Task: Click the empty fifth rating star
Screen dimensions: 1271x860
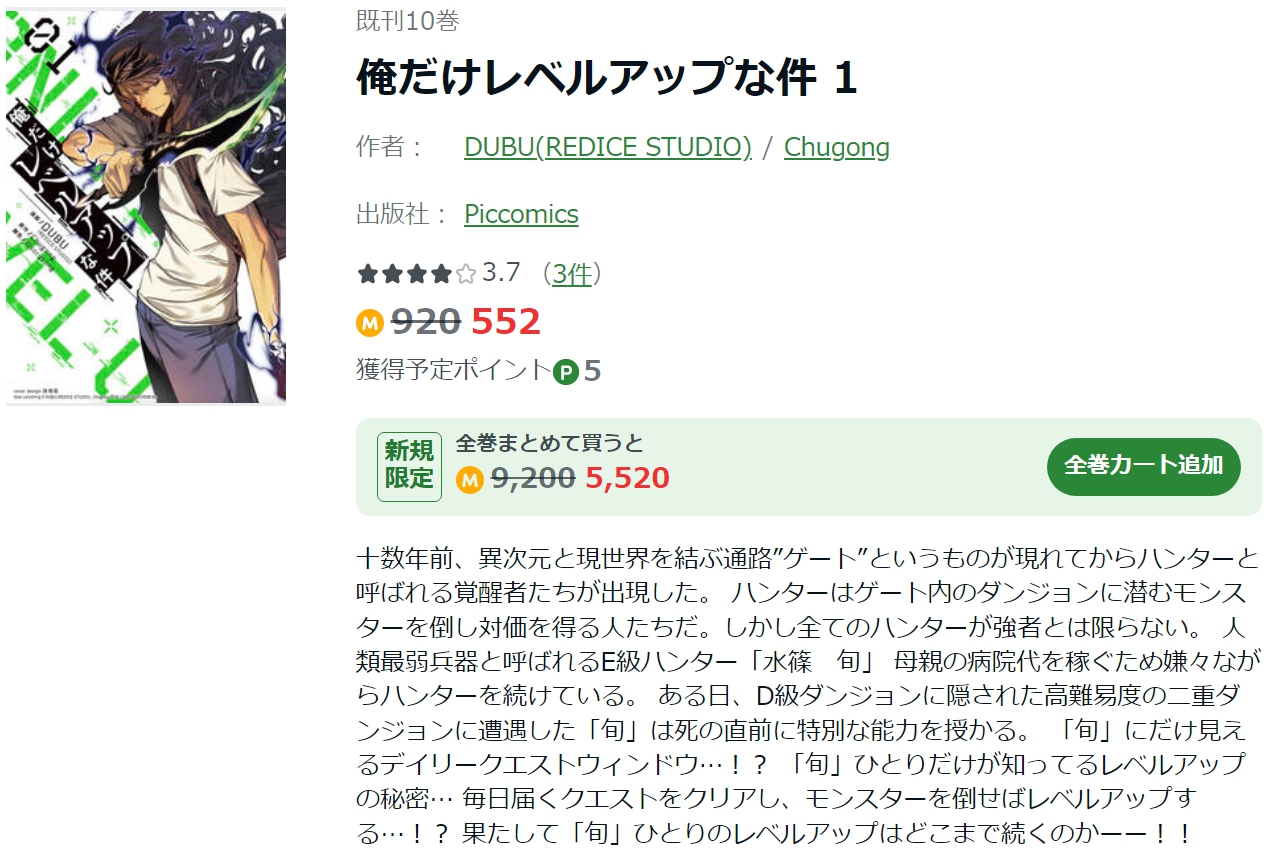Action: (466, 274)
